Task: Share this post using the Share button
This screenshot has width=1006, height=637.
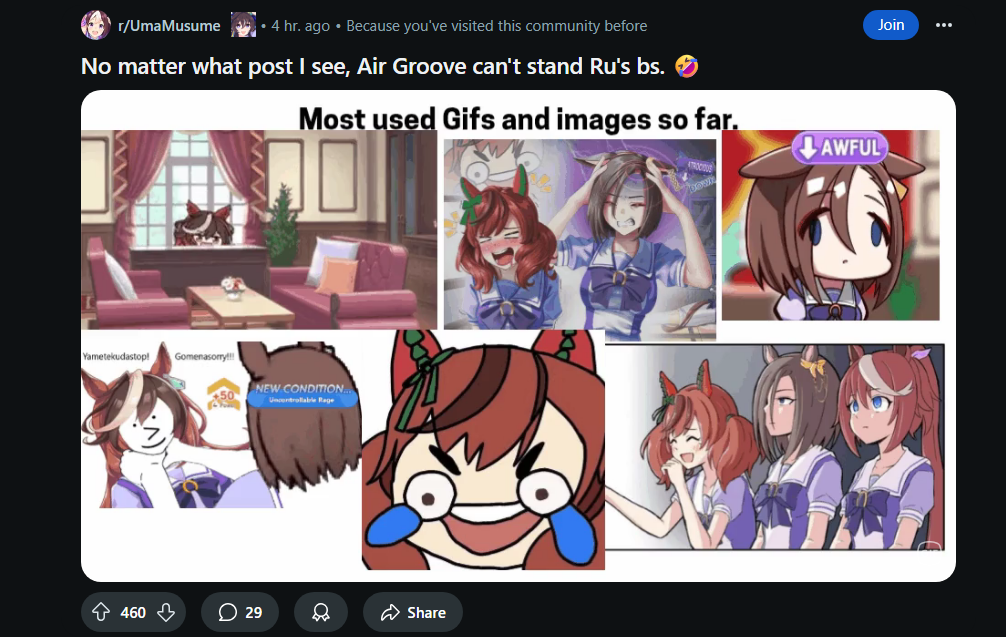Action: [x=413, y=613]
